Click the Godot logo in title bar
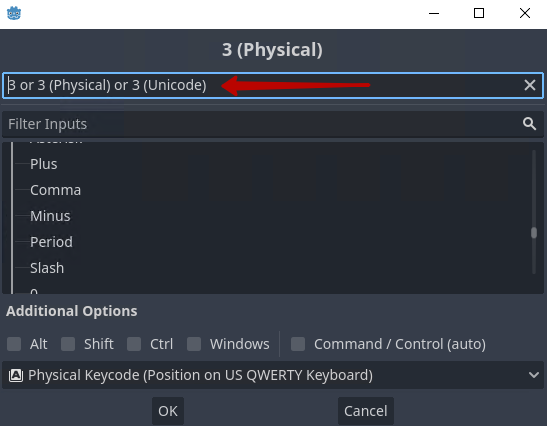Screen dimensions: 547x426 [x=14, y=13]
